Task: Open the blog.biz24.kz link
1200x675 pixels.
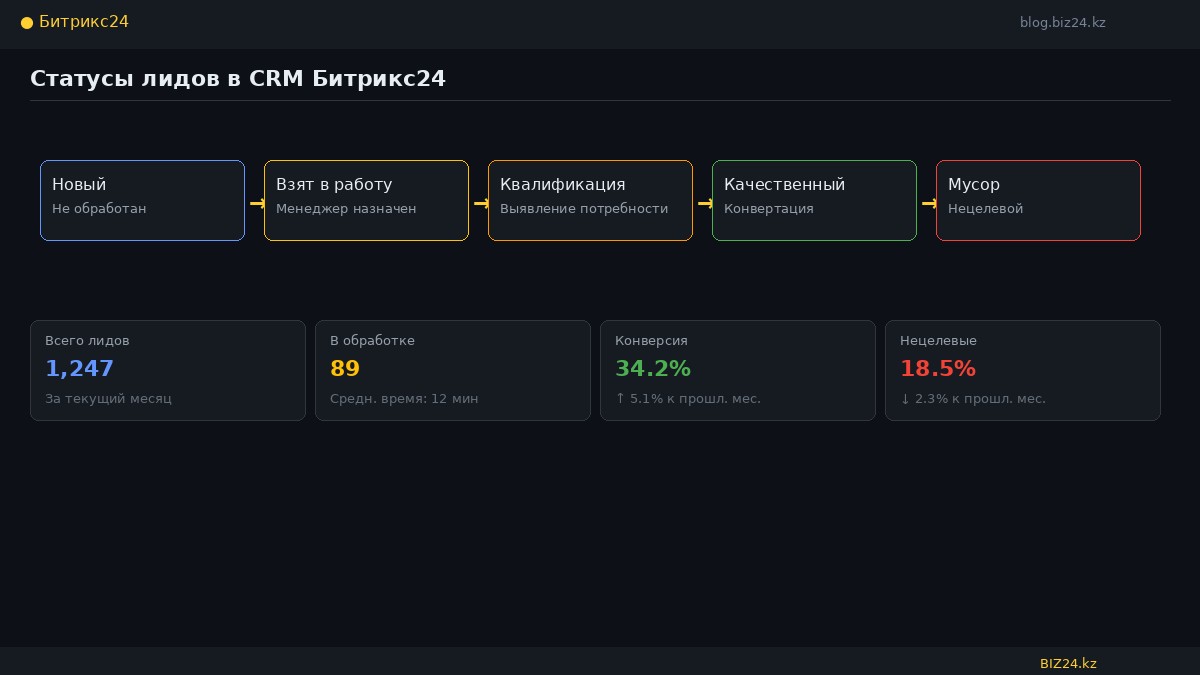Action: [x=1062, y=22]
